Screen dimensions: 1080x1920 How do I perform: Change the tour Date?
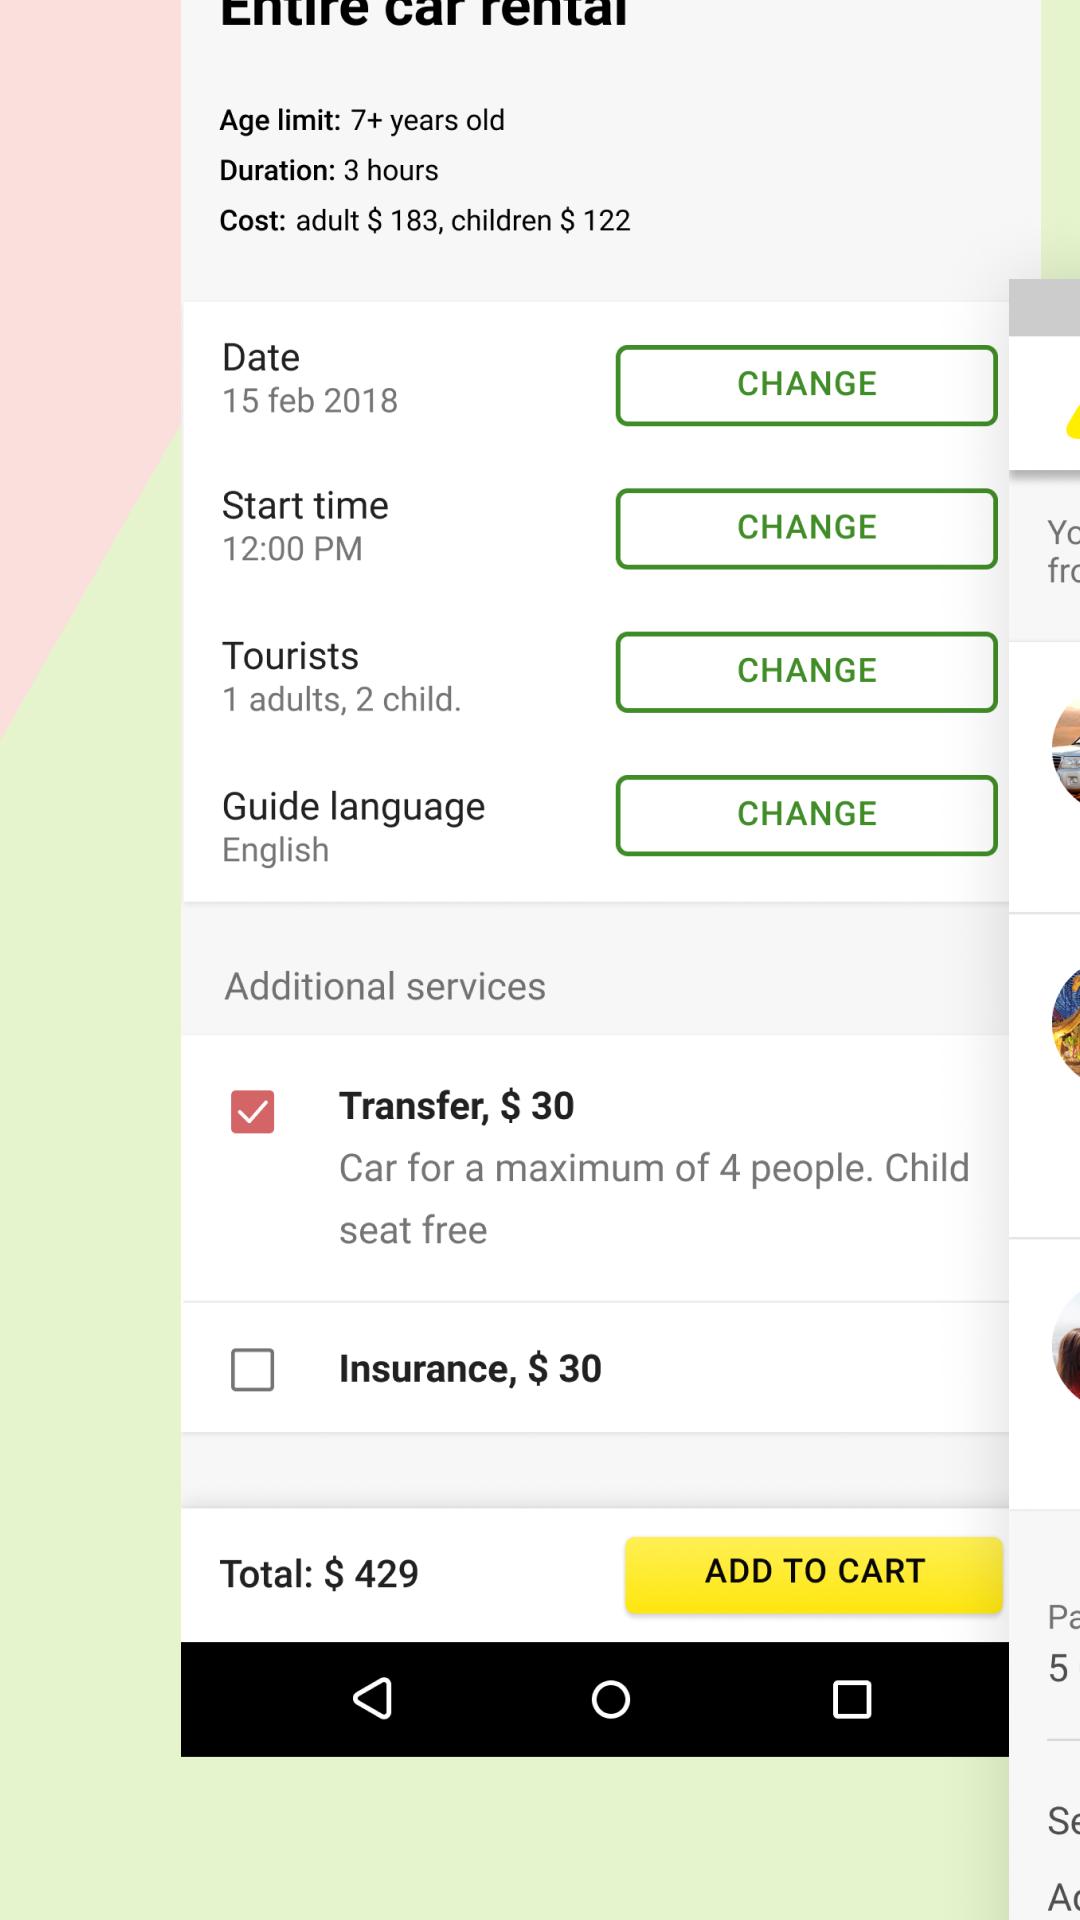[807, 385]
